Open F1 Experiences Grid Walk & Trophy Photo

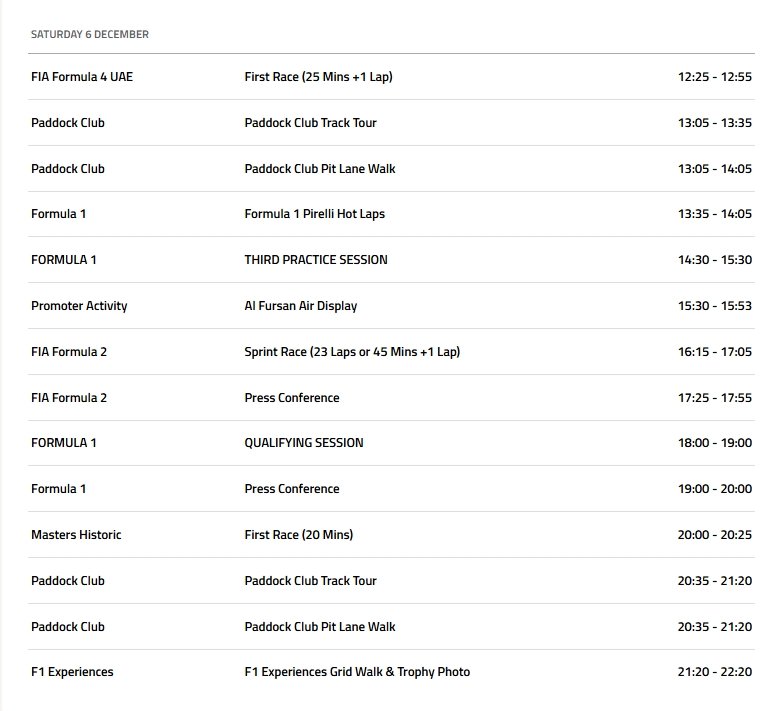pyautogui.click(x=357, y=672)
